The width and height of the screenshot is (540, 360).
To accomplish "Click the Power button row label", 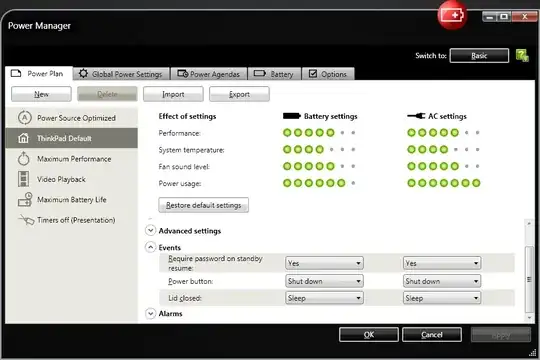I will [x=190, y=281].
